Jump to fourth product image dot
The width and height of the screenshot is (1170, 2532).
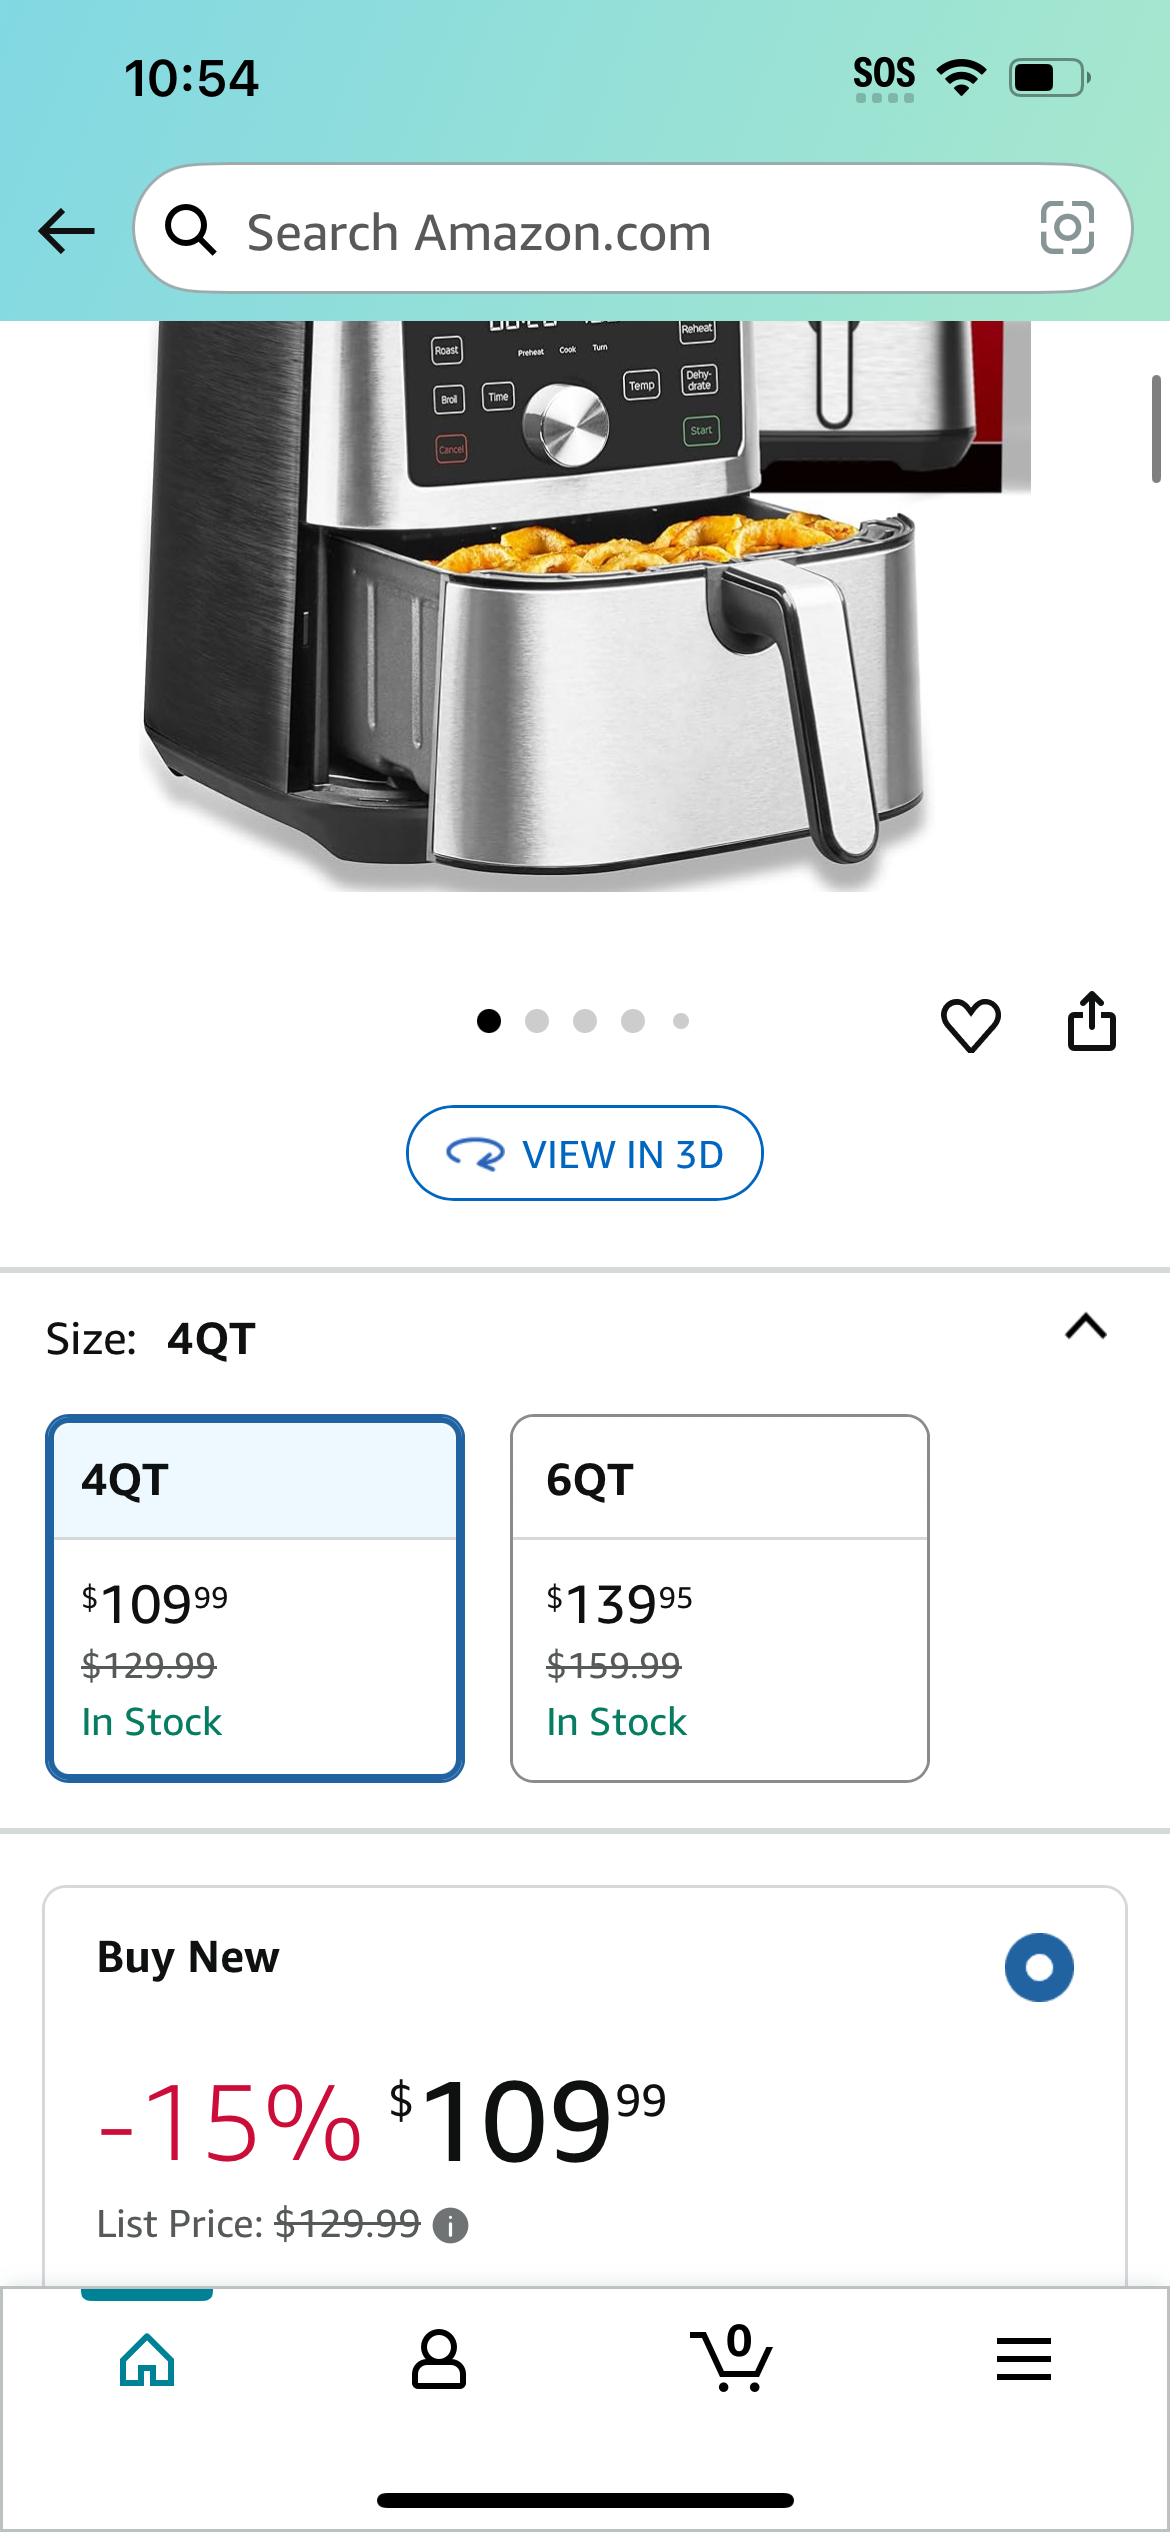tap(633, 1021)
